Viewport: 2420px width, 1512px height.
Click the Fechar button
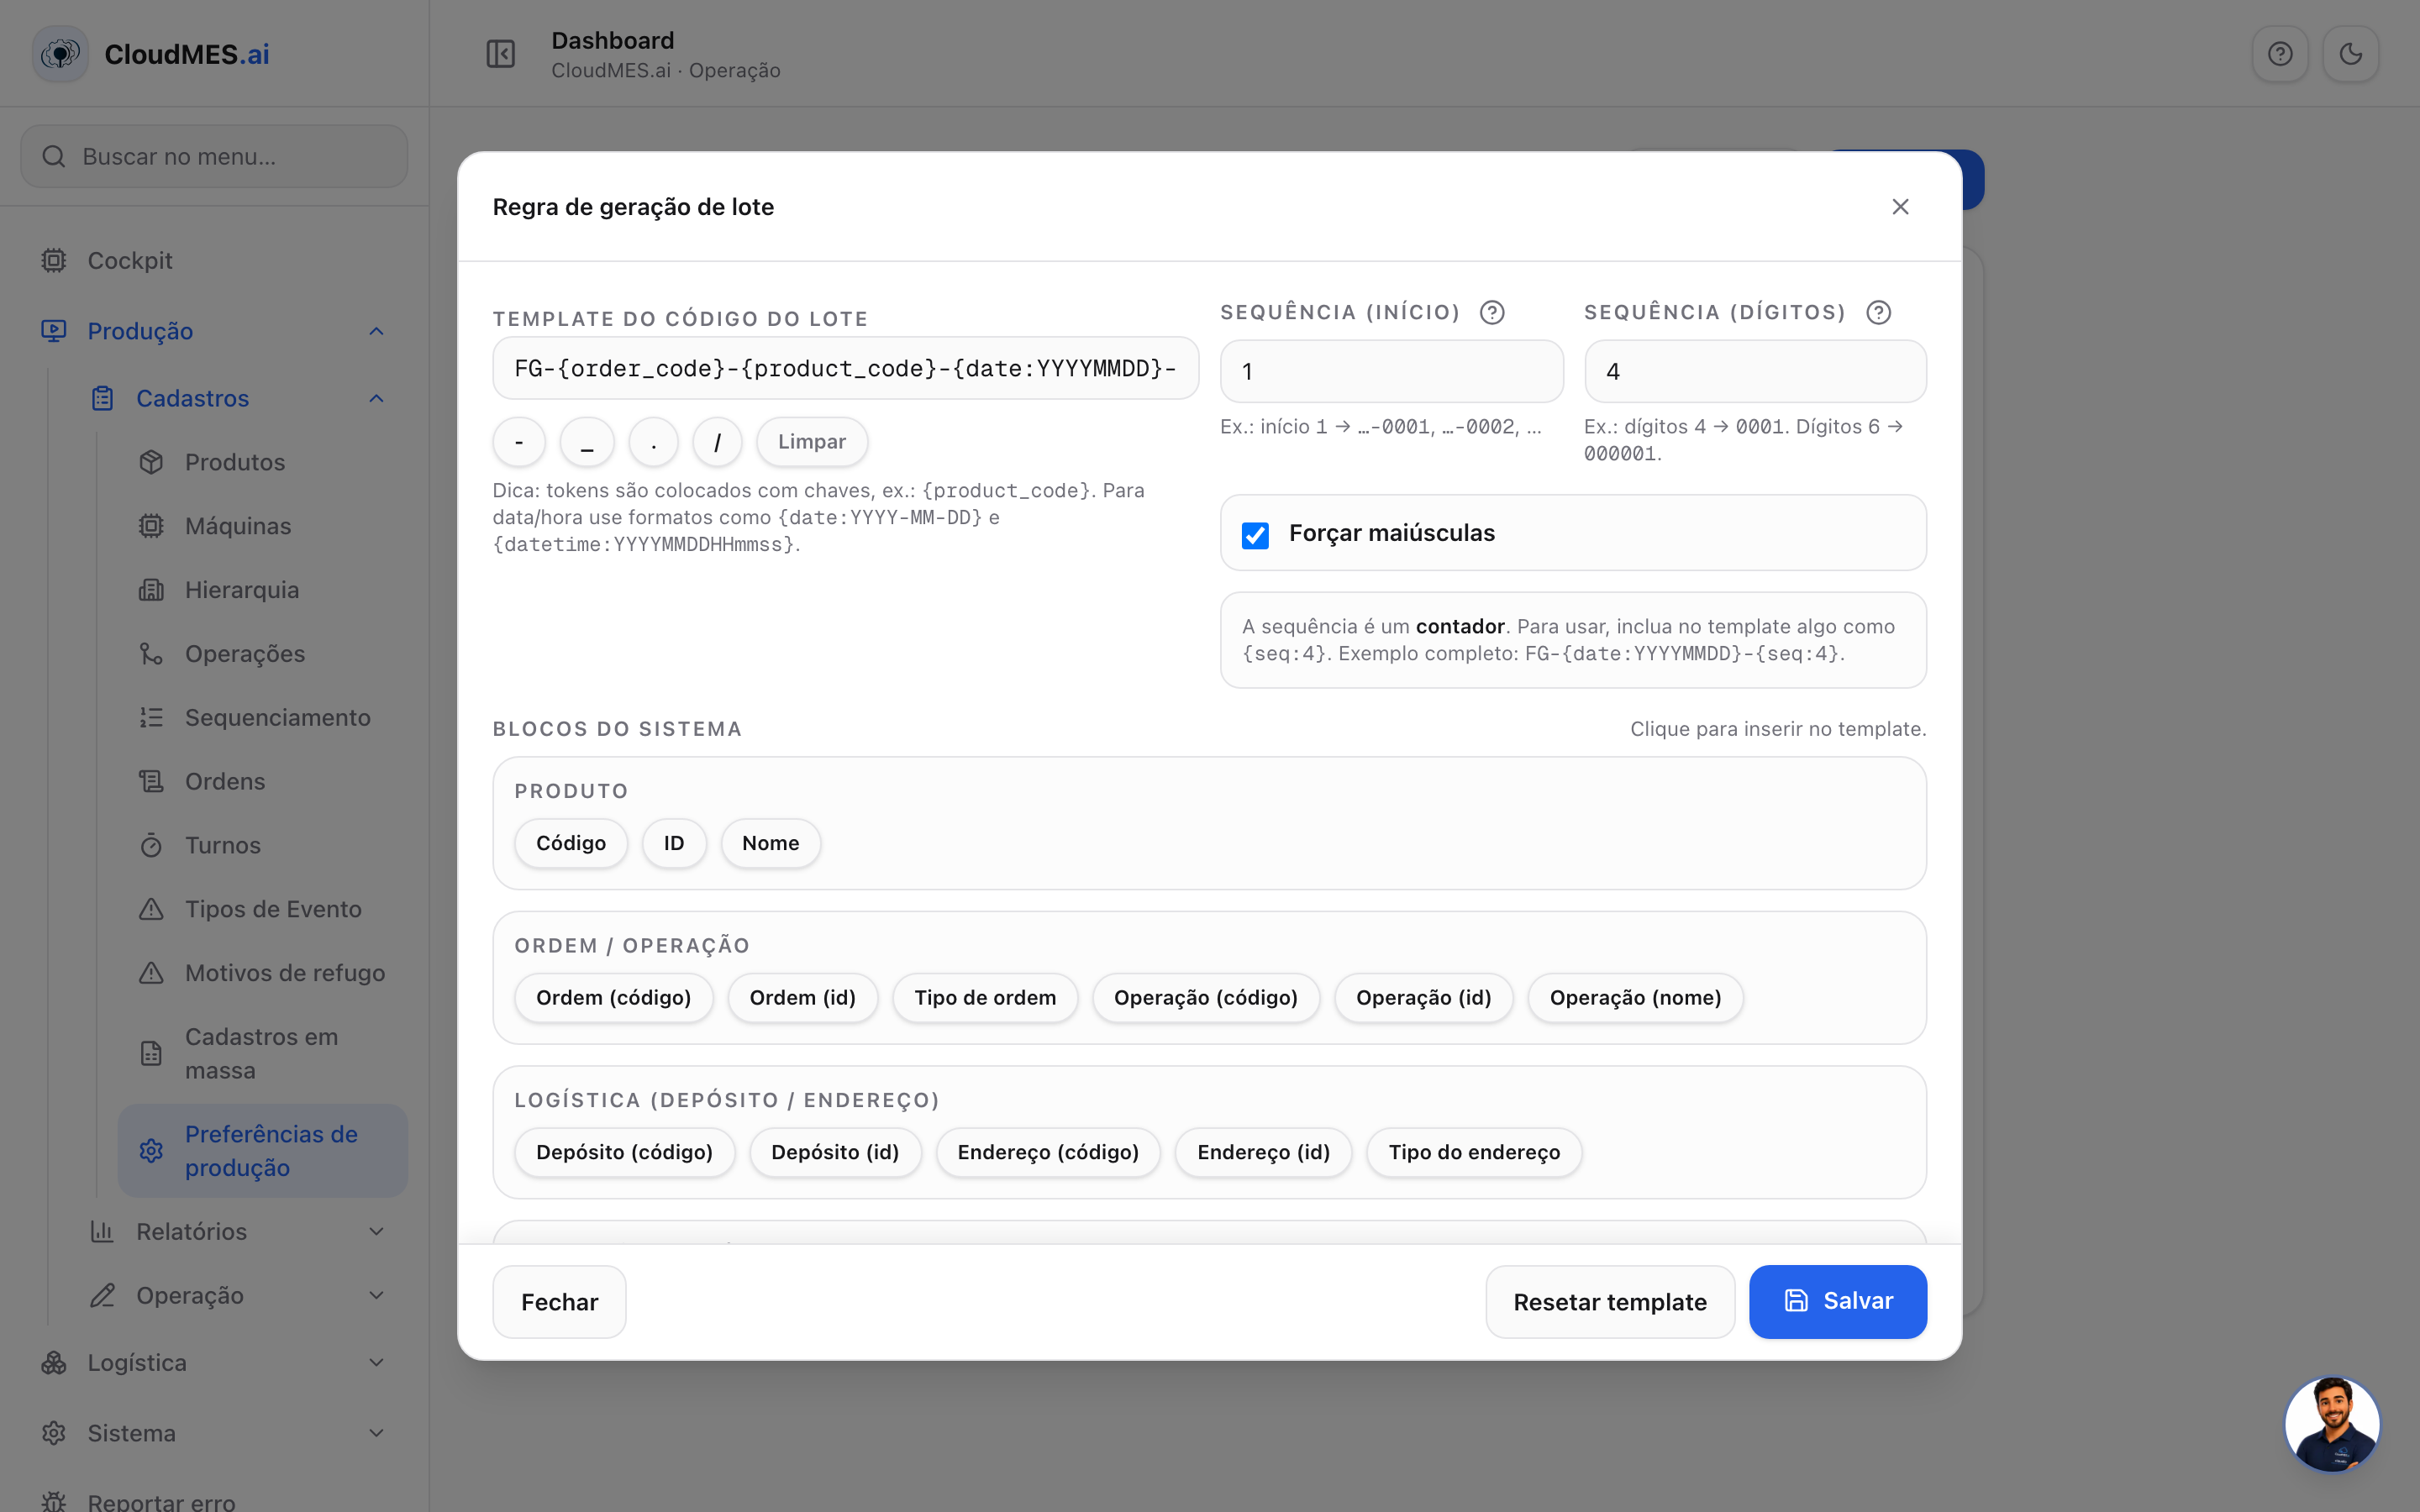[559, 1302]
